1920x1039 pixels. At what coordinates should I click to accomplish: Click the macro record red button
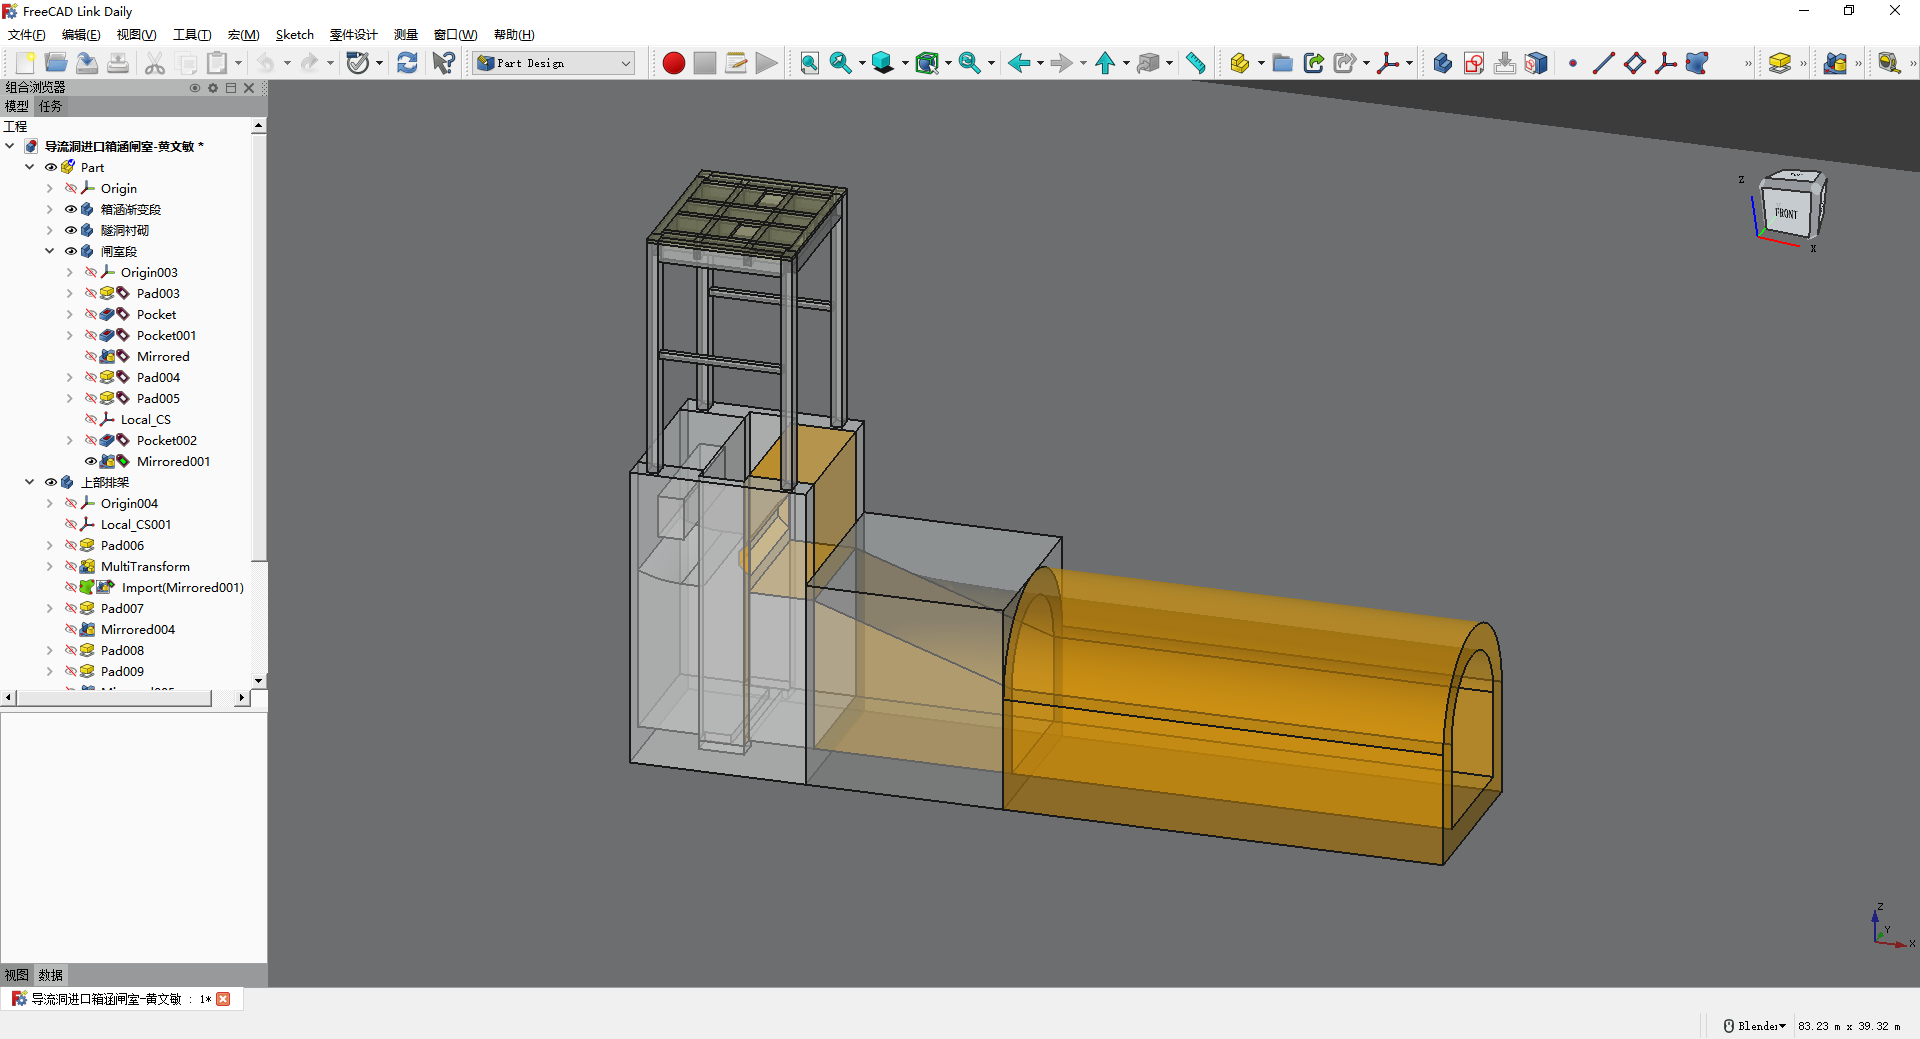673,63
